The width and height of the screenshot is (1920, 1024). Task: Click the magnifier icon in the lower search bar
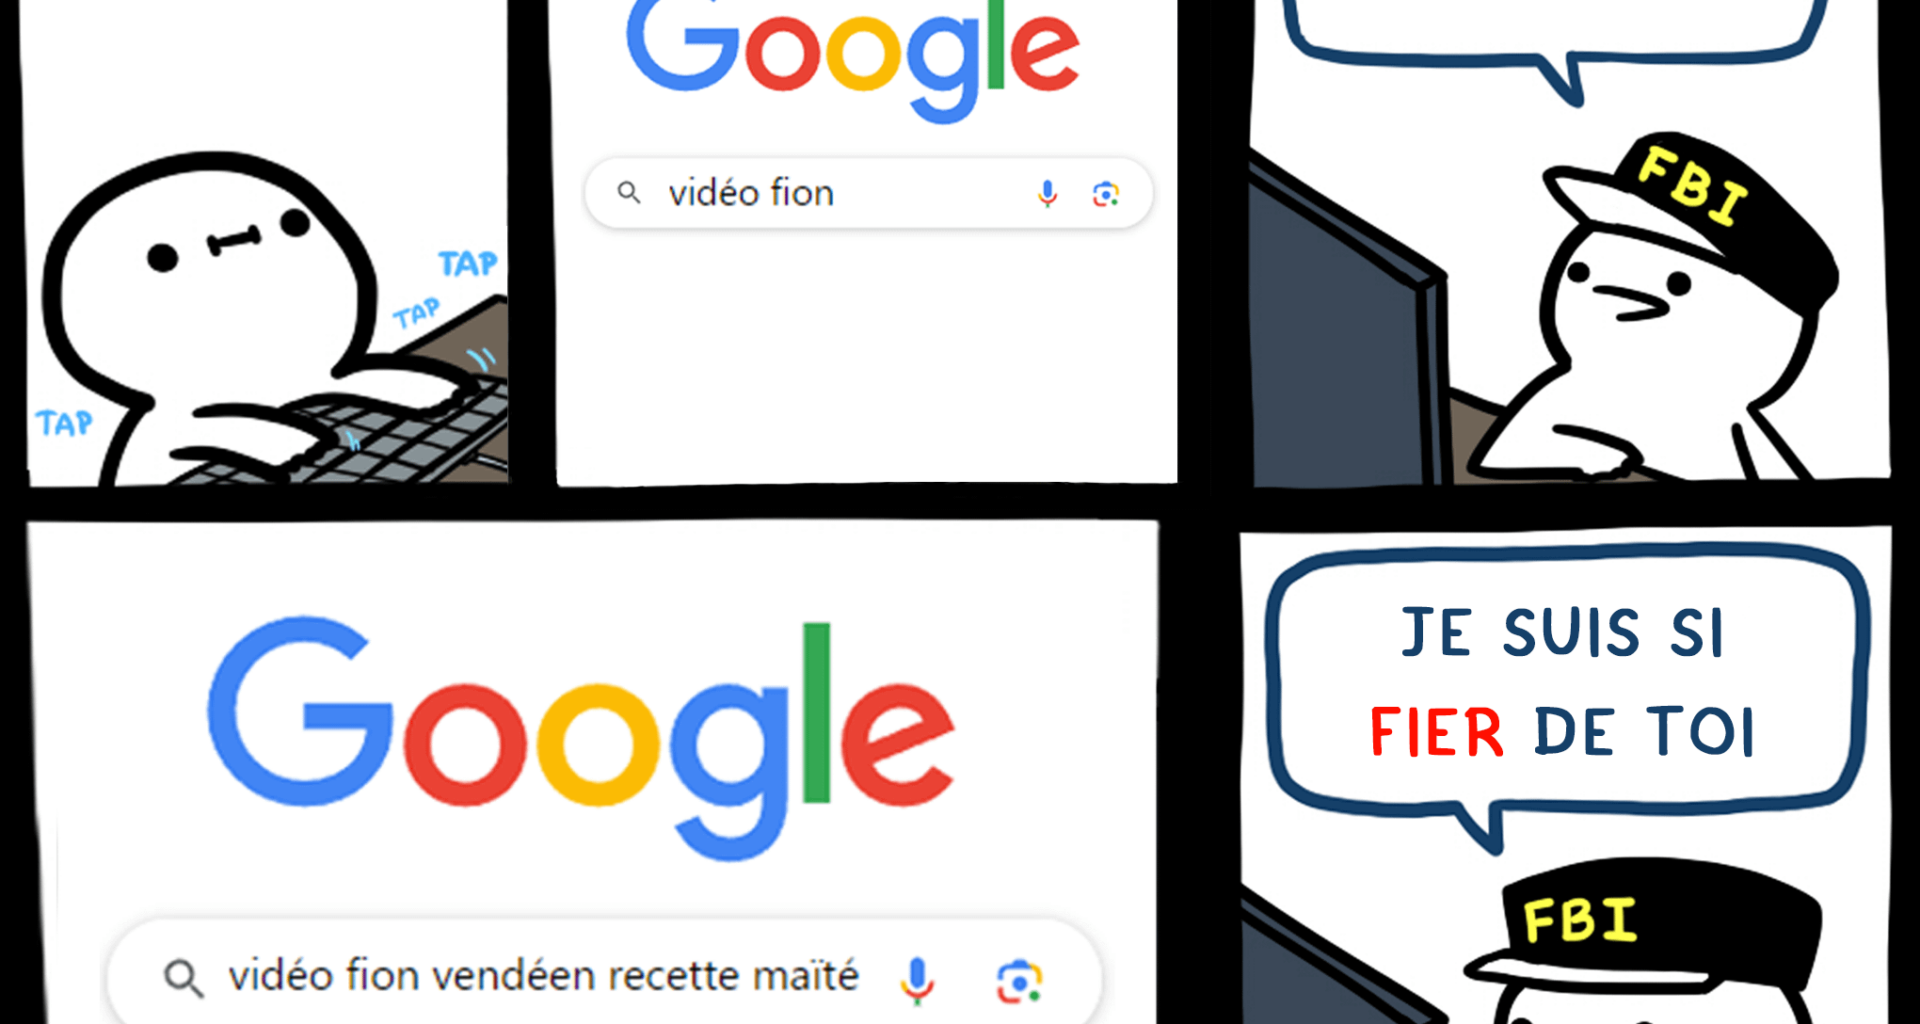pyautogui.click(x=183, y=978)
